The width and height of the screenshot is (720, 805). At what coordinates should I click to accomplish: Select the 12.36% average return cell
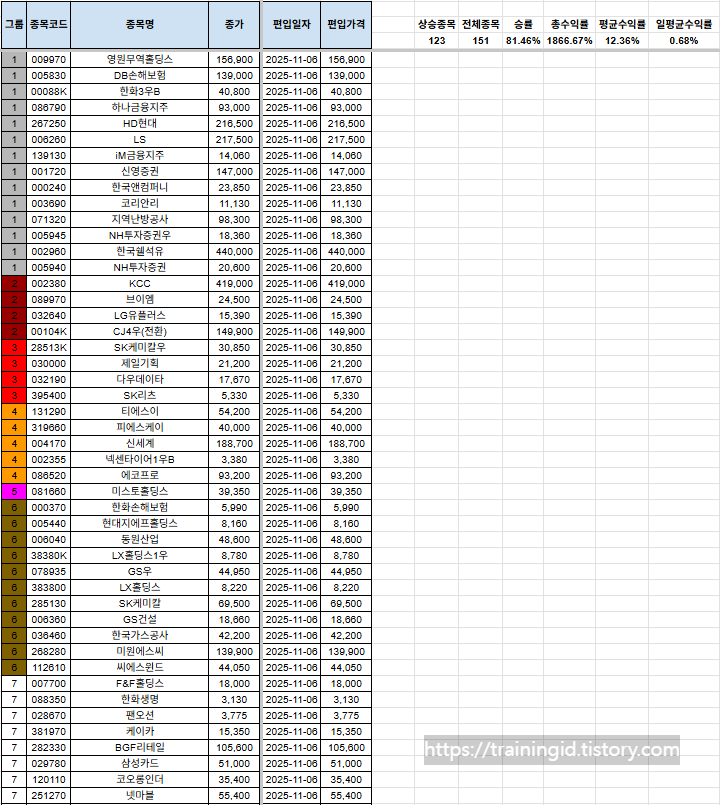pos(622,41)
